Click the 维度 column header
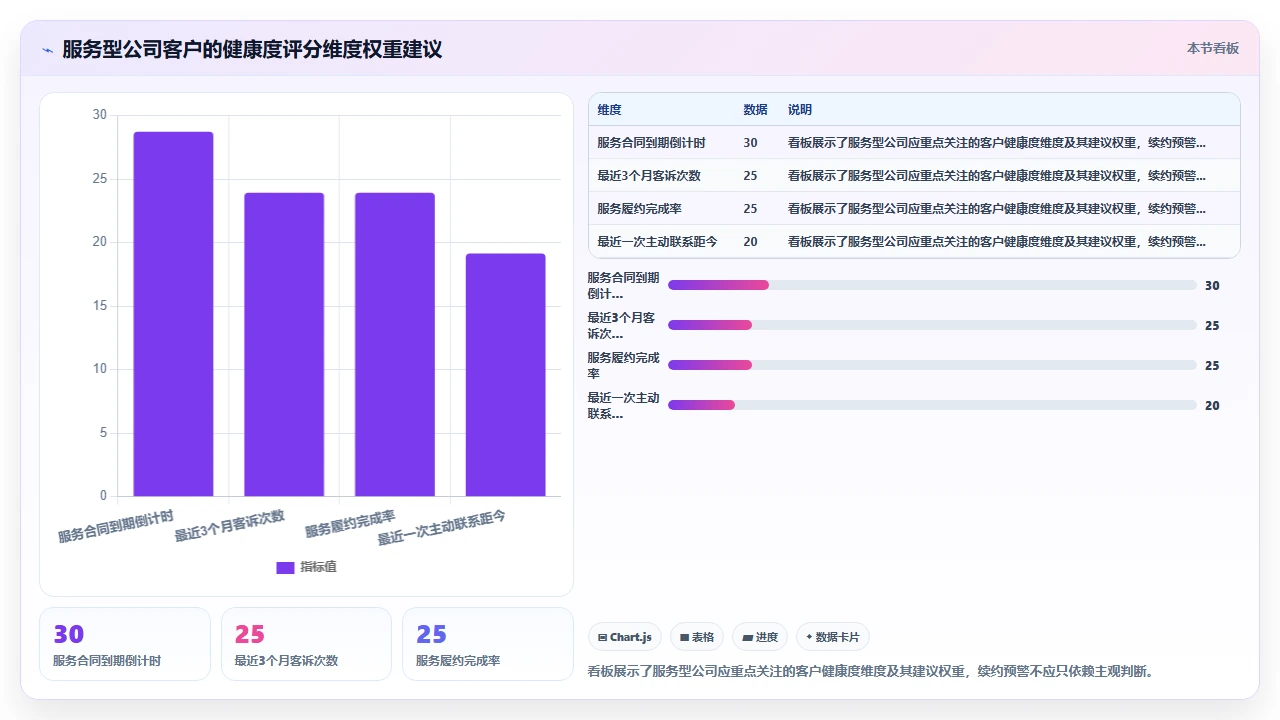Screen dimensions: 1280x720 pos(609,109)
